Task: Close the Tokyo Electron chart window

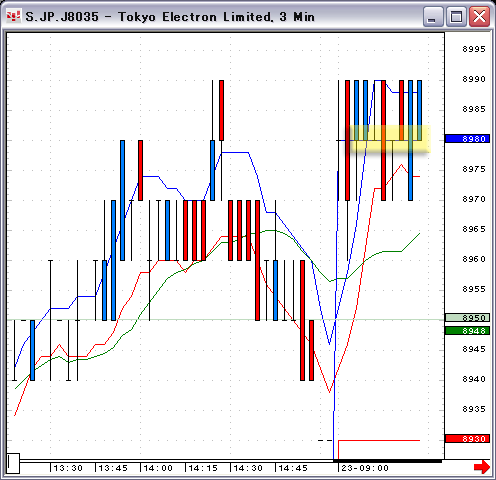Action: 479,16
